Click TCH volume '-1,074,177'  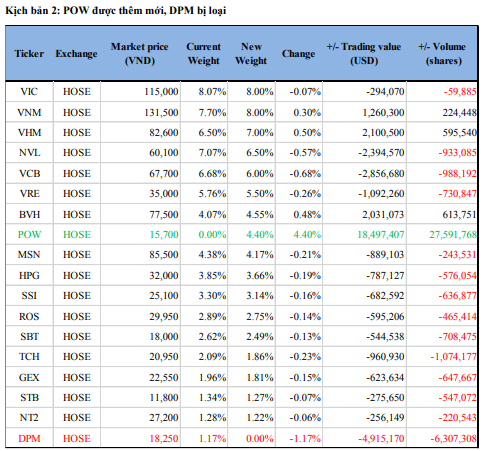[453, 357]
